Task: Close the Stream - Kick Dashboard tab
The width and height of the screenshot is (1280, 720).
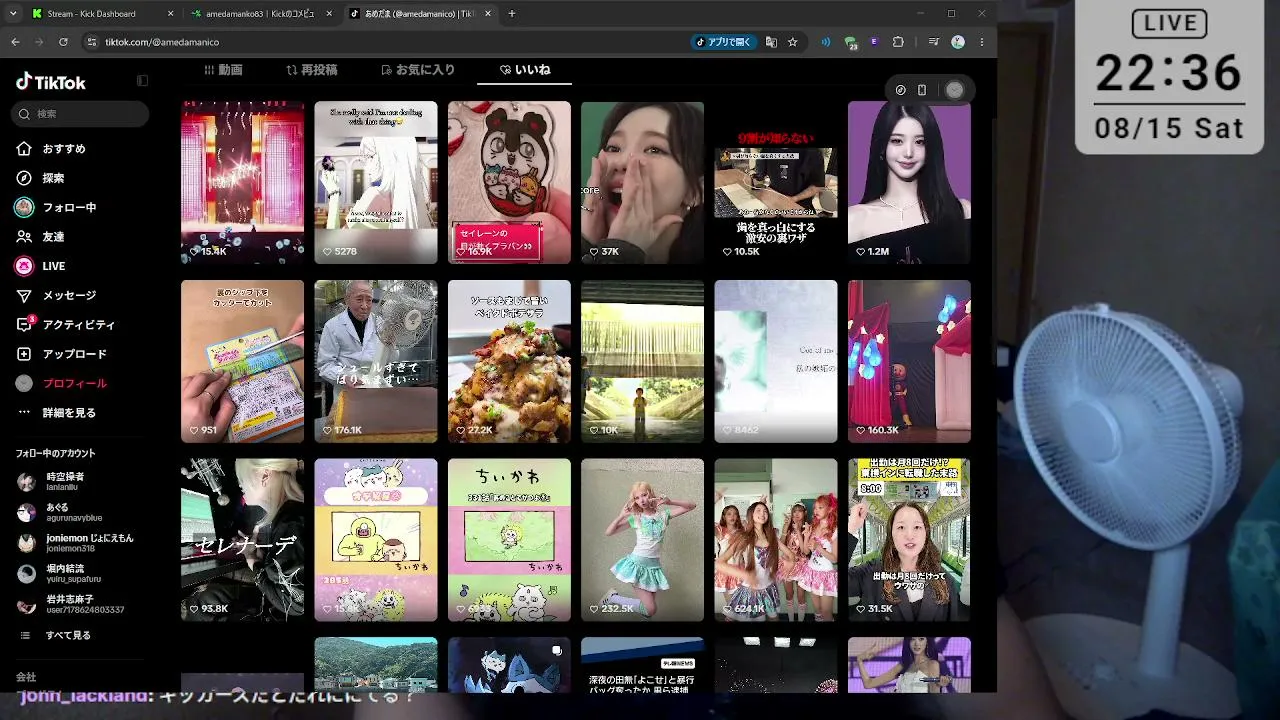Action: click(170, 14)
